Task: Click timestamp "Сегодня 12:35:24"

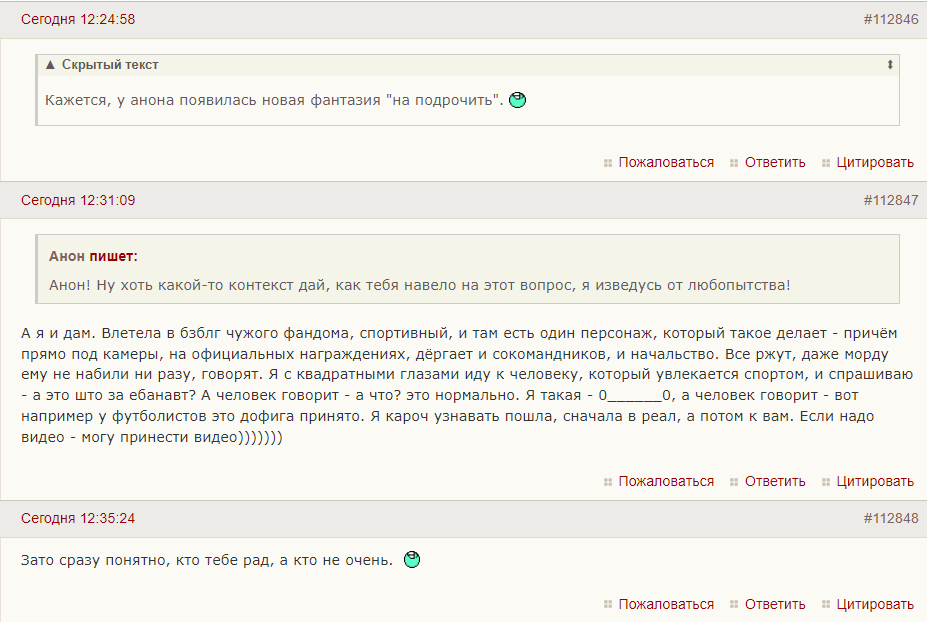Action: [x=78, y=518]
